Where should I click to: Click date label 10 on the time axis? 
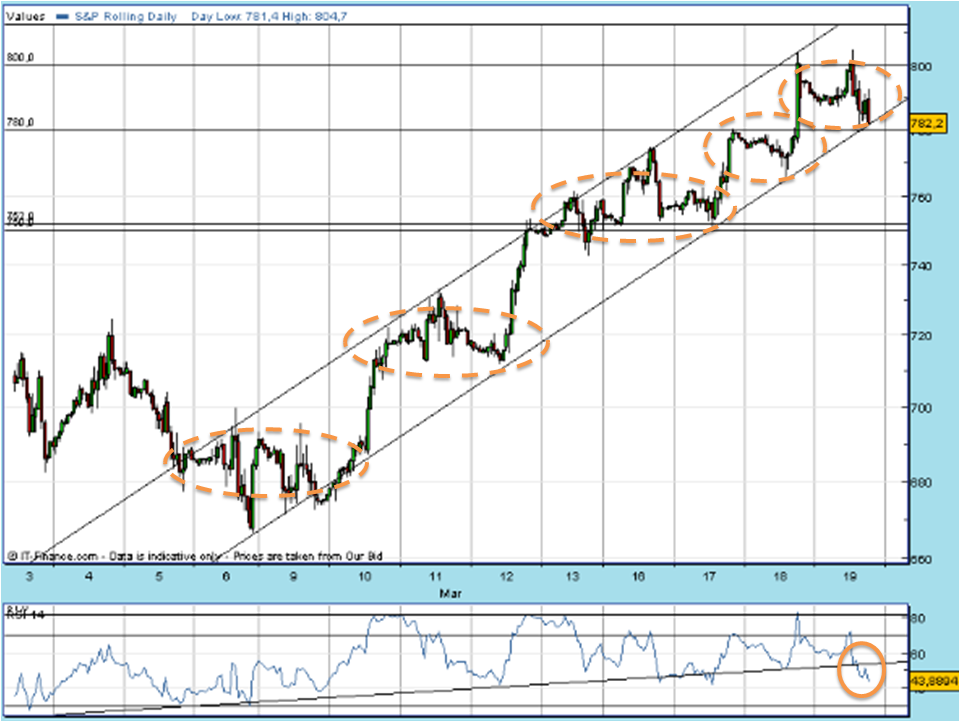pos(365,576)
